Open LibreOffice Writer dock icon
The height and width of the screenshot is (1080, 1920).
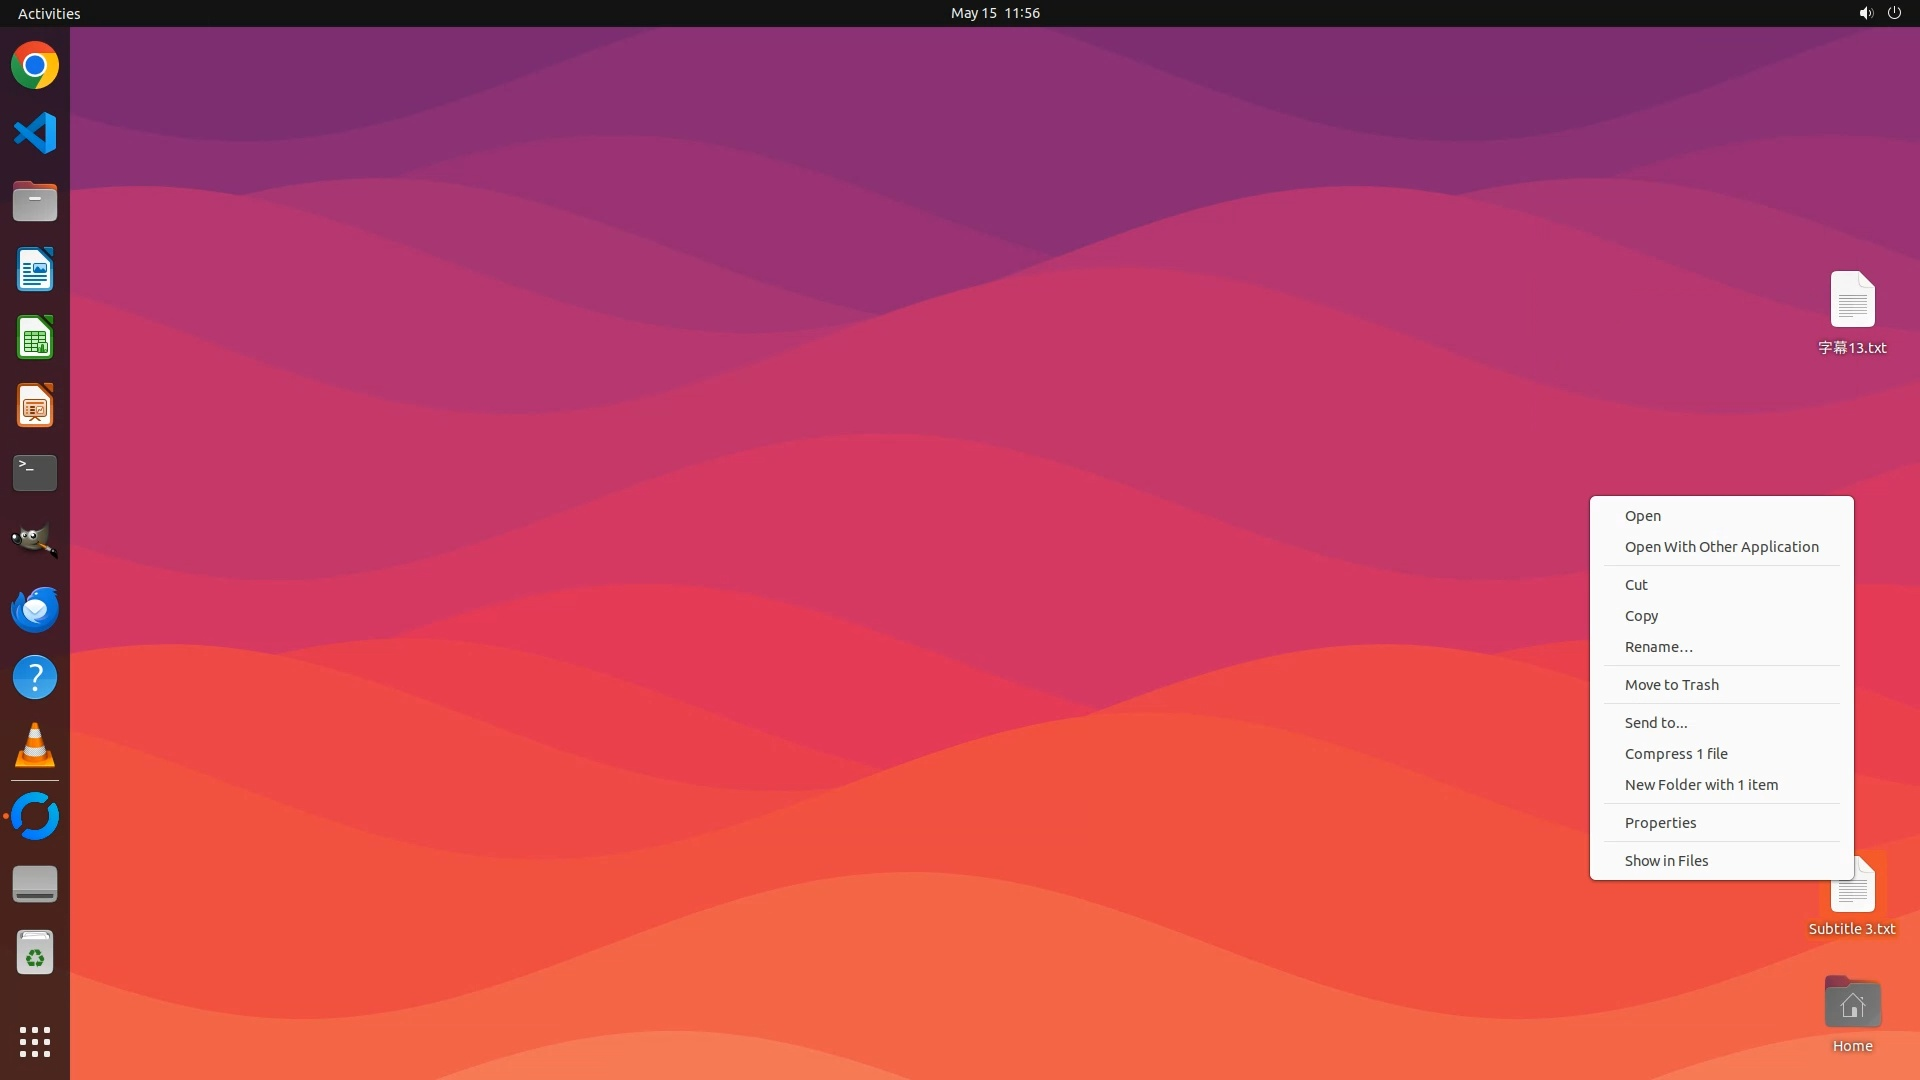click(35, 270)
